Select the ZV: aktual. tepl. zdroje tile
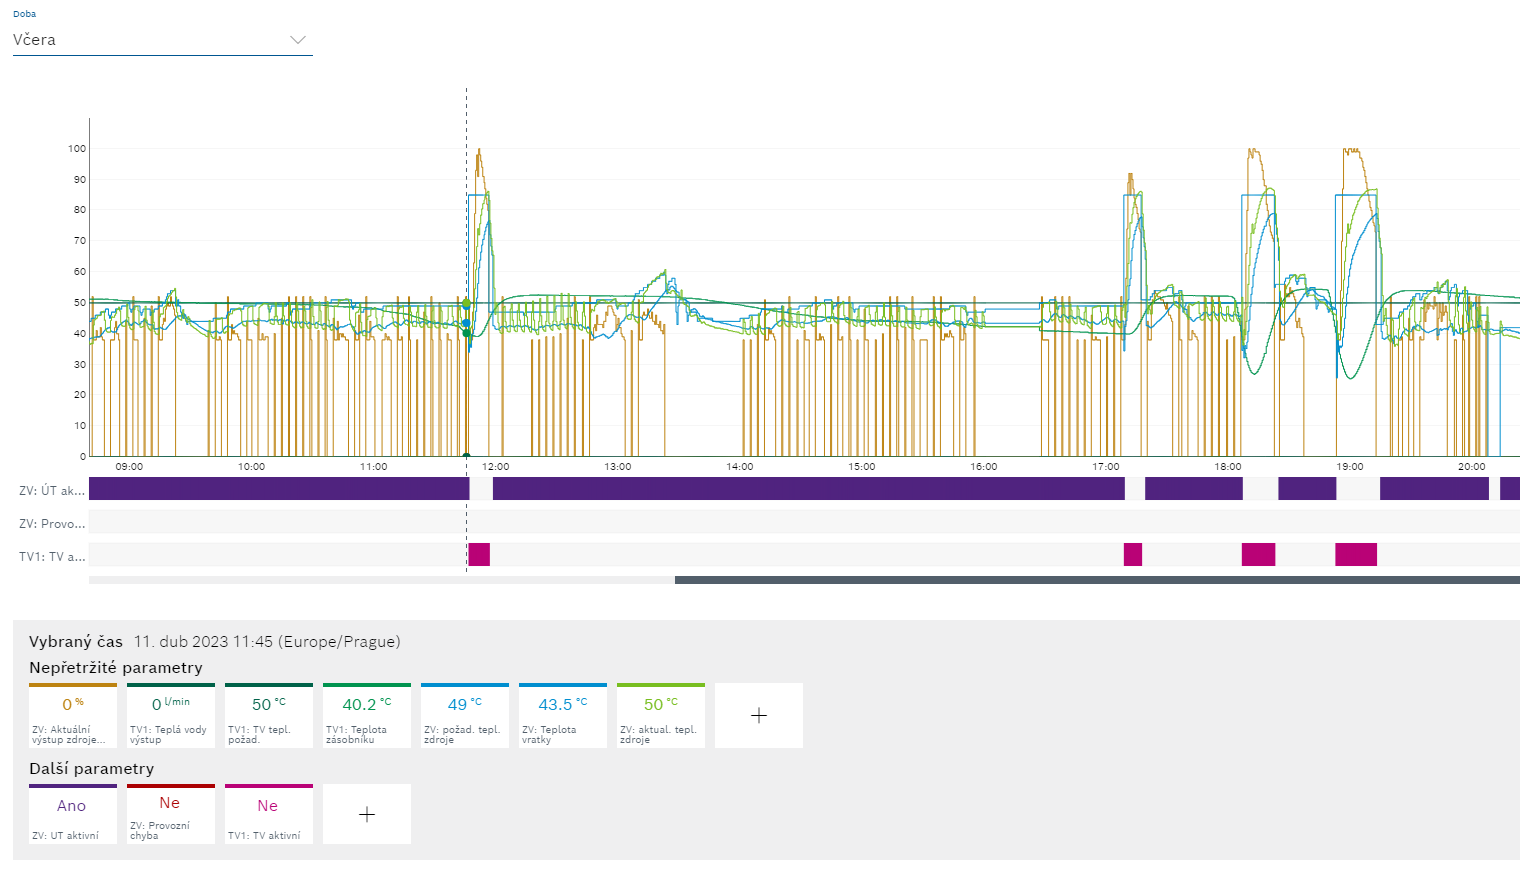This screenshot has height=882, width=1520. click(660, 716)
